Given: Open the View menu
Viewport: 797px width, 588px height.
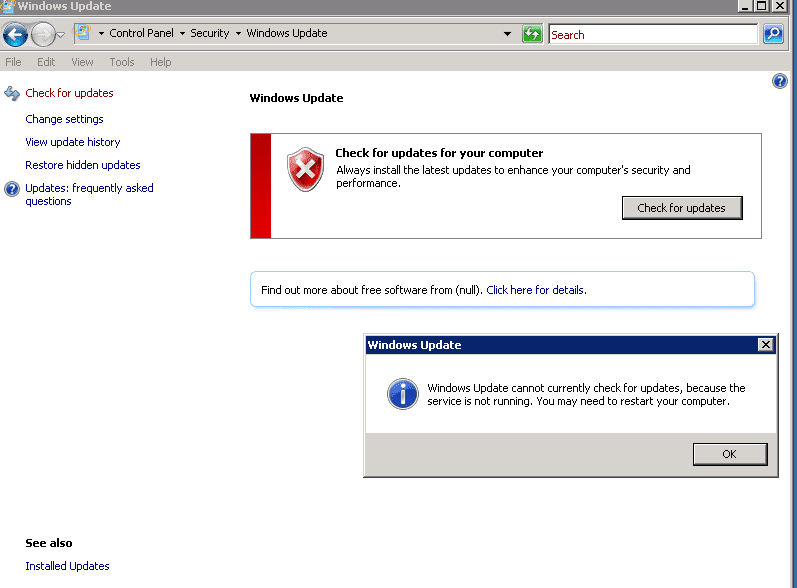Looking at the screenshot, I should pos(82,62).
